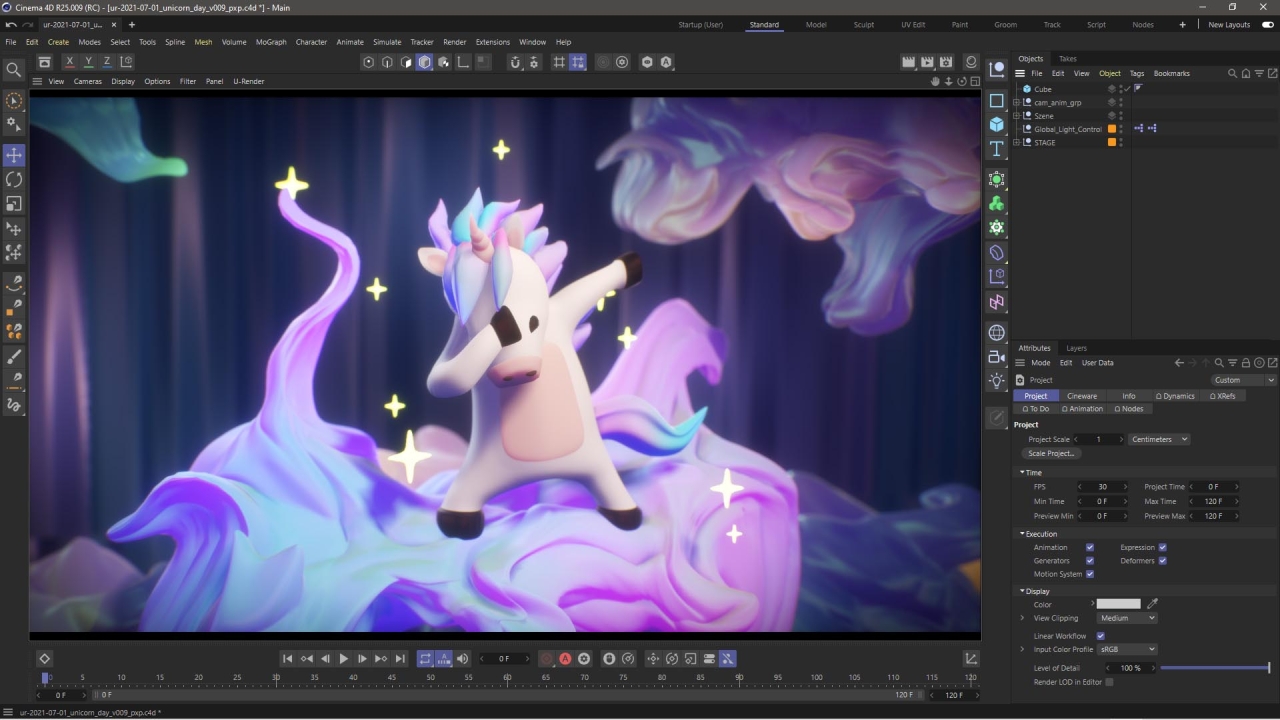Image resolution: width=1280 pixels, height=720 pixels.
Task: Open the View Clipping Medium dropdown
Action: [1127, 618]
